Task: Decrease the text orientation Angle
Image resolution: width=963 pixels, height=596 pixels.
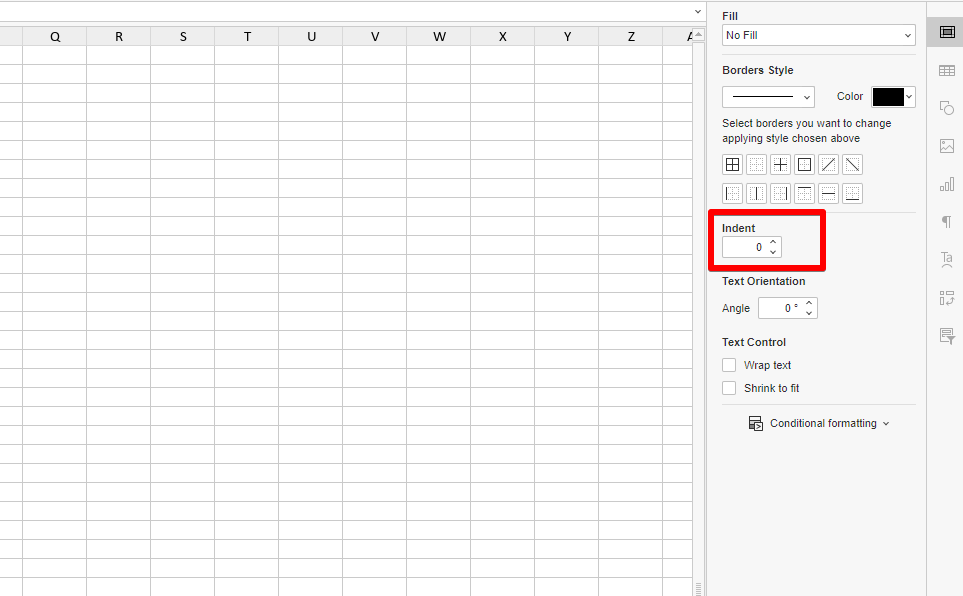Action: pyautogui.click(x=809, y=313)
